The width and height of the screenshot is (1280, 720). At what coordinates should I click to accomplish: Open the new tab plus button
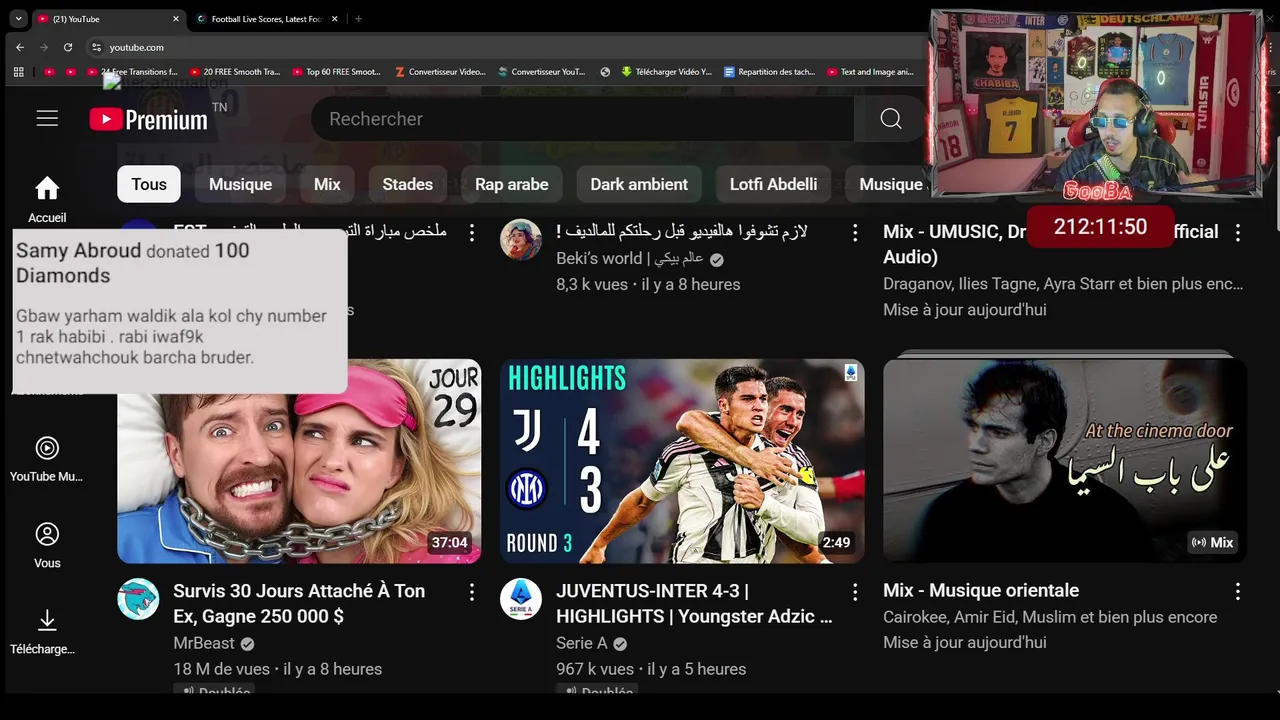click(x=358, y=19)
